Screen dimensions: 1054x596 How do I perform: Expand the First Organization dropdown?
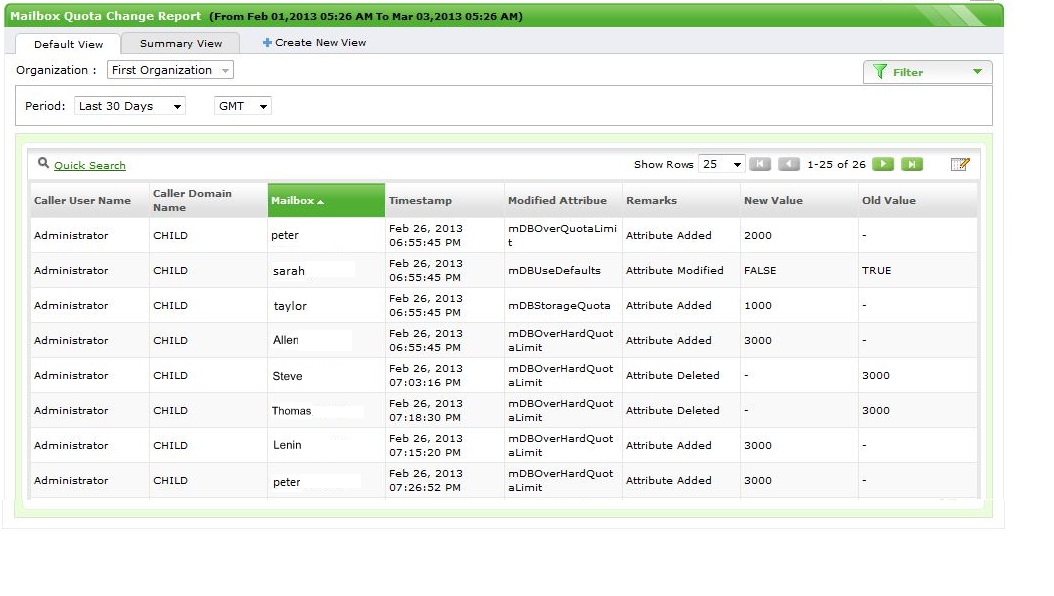pos(170,71)
